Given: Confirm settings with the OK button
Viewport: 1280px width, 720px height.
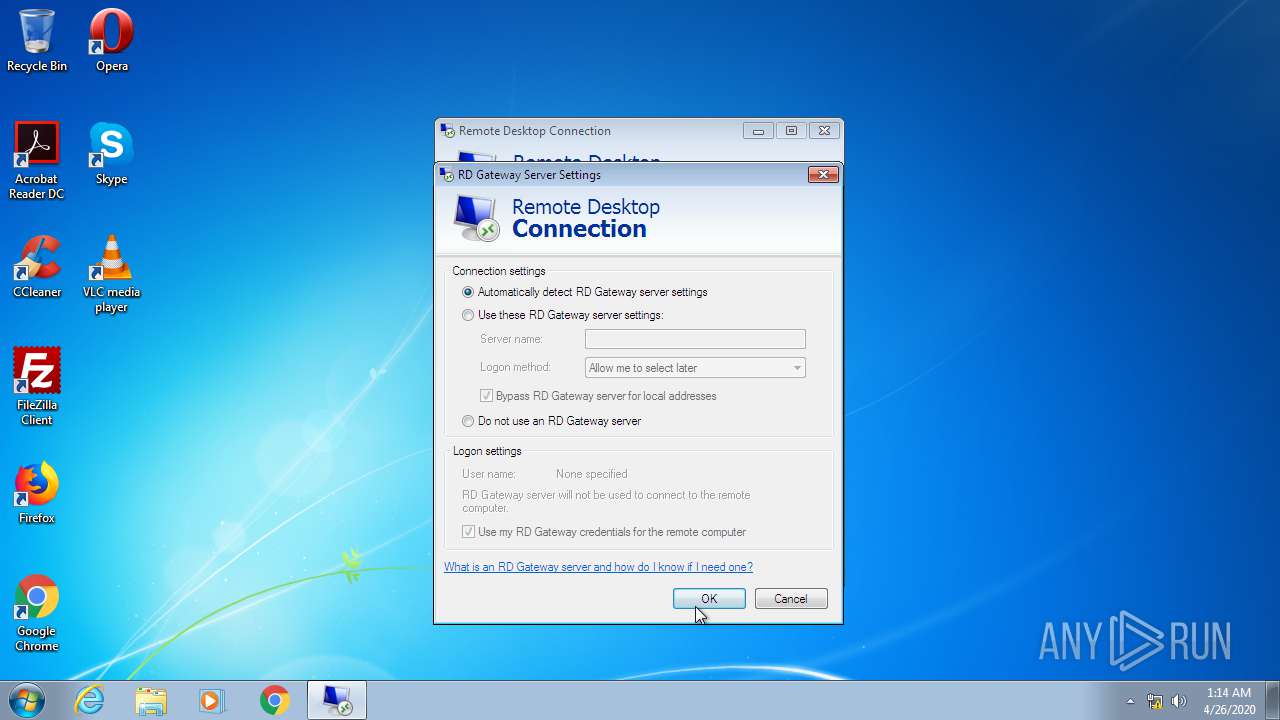Looking at the screenshot, I should 709,599.
